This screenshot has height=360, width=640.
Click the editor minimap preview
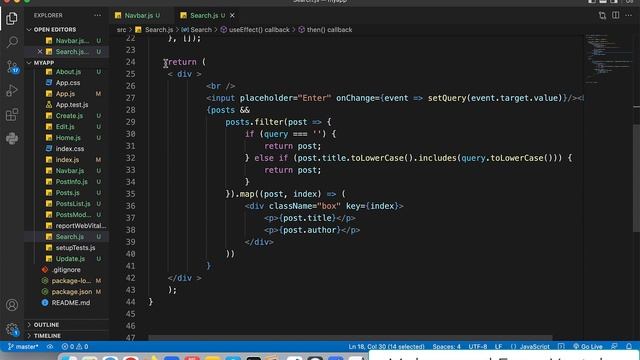pyautogui.click(x=608, y=59)
